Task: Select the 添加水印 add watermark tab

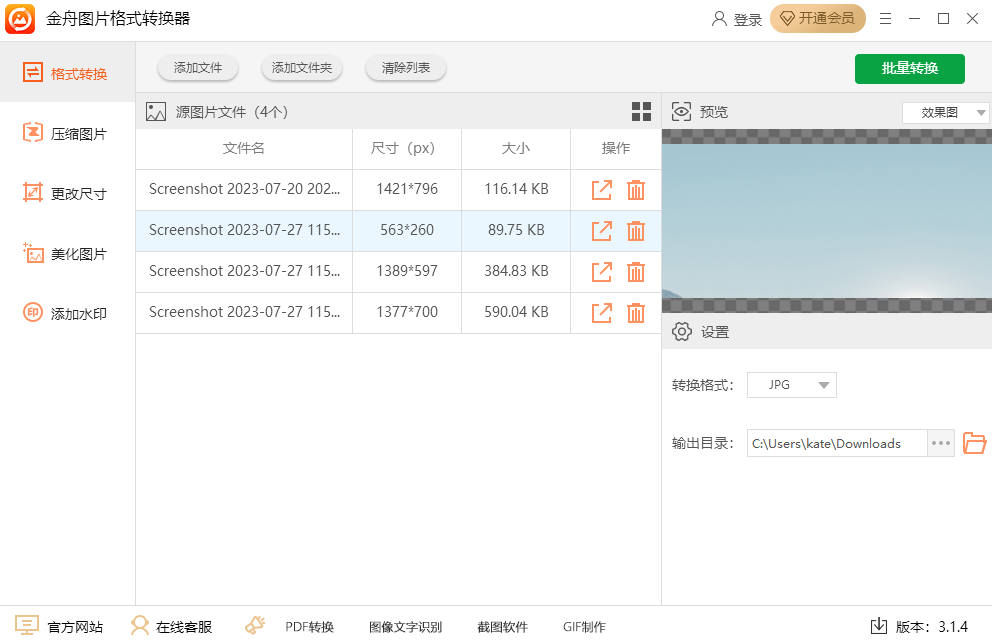Action: (x=66, y=313)
